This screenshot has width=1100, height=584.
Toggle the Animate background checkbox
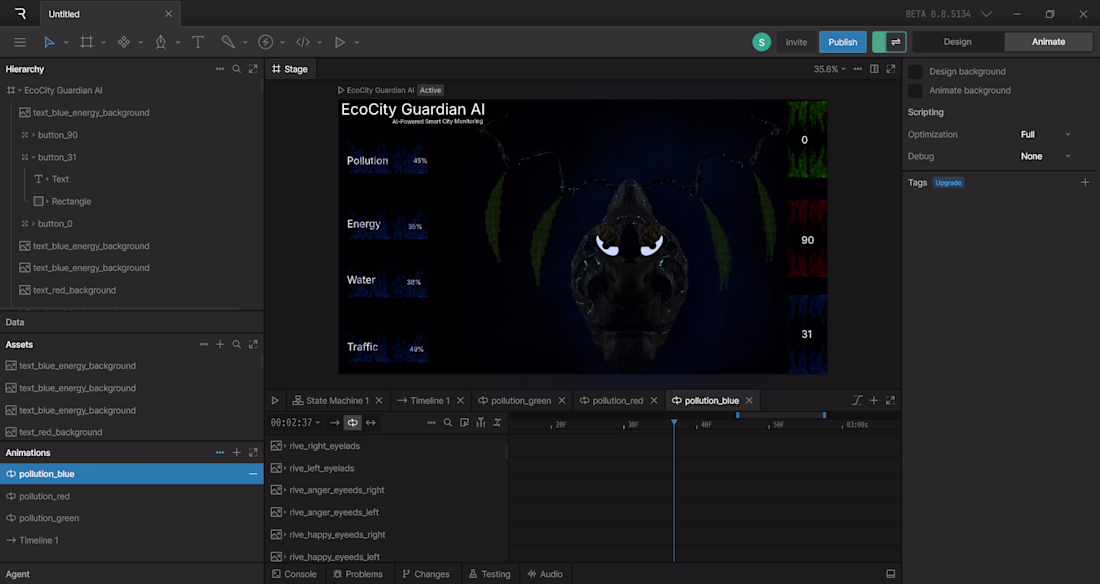tap(915, 91)
